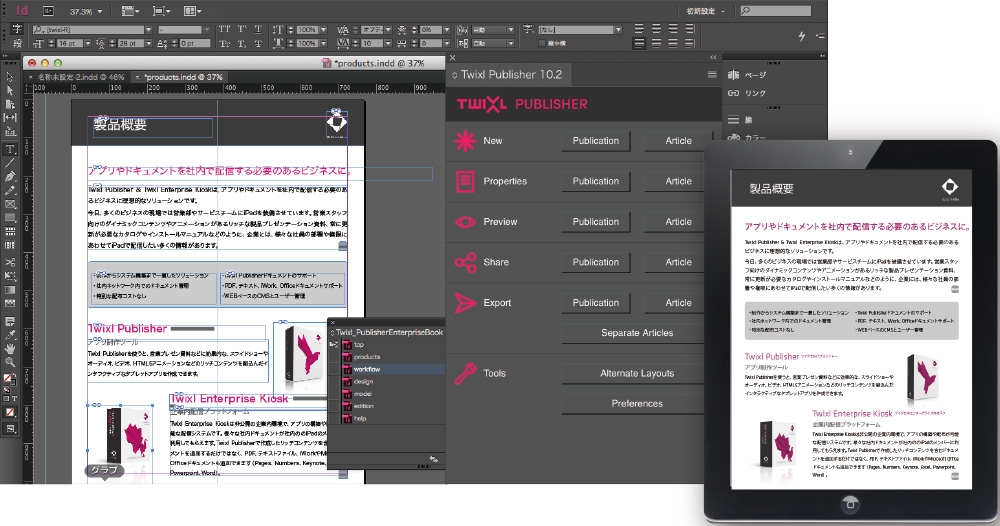Open the 28 pt leading dropdown

[148, 43]
